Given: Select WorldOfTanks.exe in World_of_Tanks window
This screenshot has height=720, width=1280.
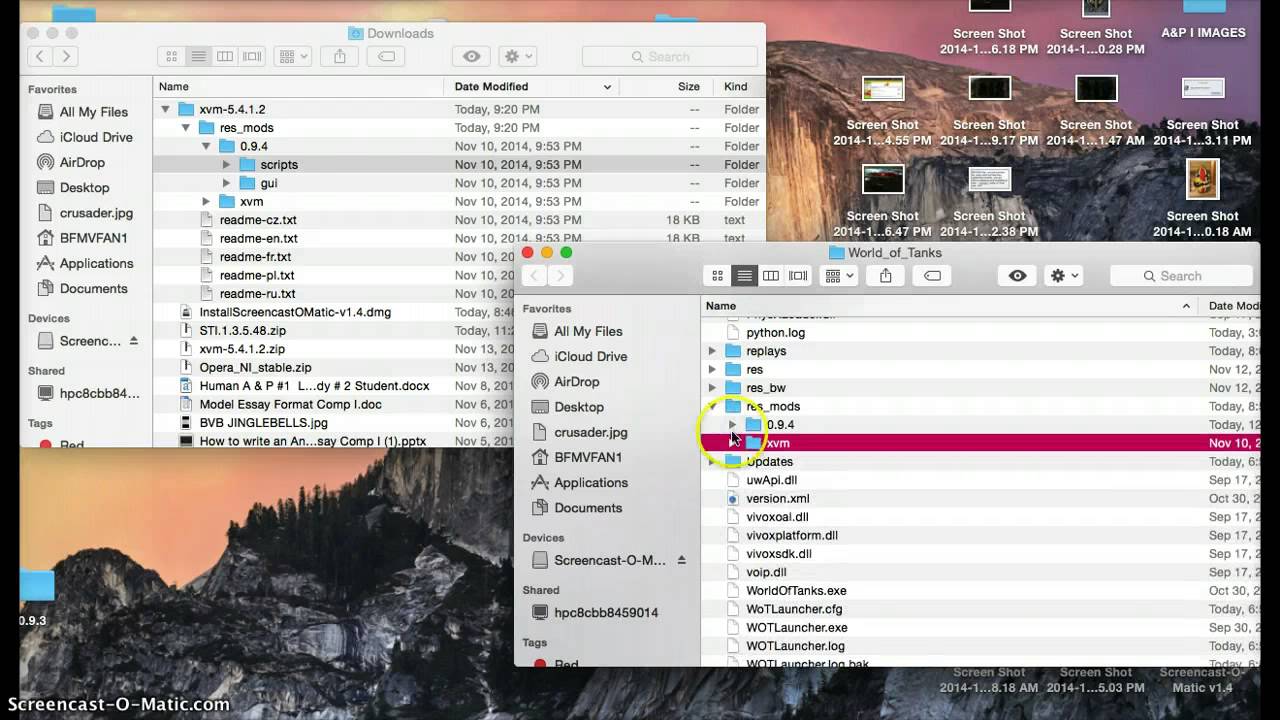Looking at the screenshot, I should (x=796, y=591).
